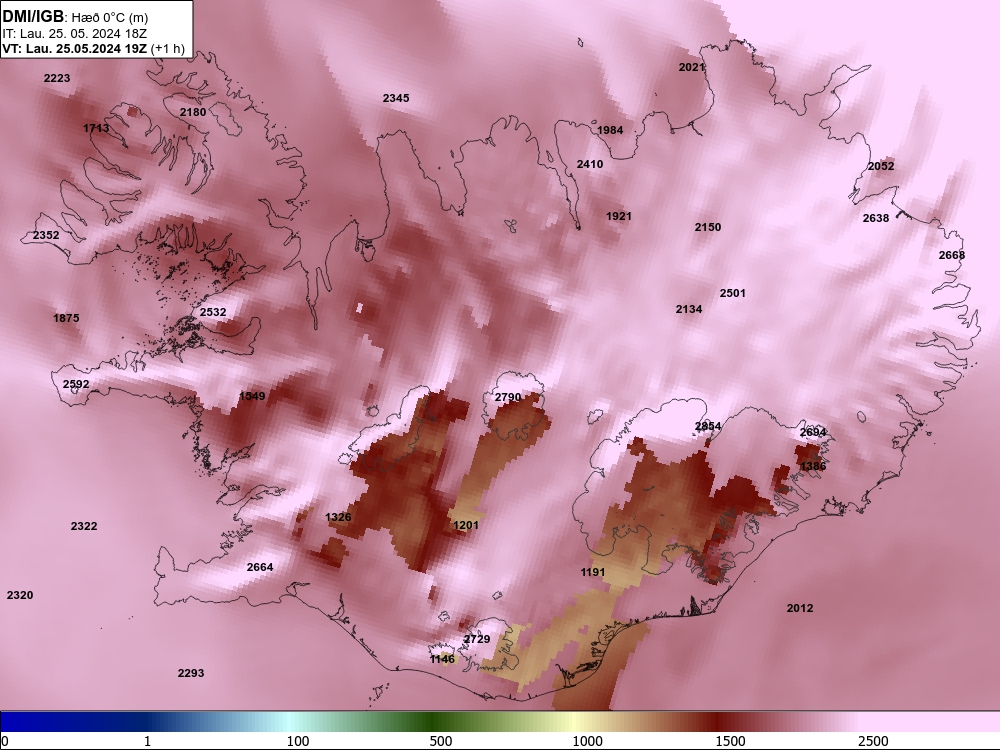Click the value 1549 on the map
The width and height of the screenshot is (1000, 750).
point(252,396)
